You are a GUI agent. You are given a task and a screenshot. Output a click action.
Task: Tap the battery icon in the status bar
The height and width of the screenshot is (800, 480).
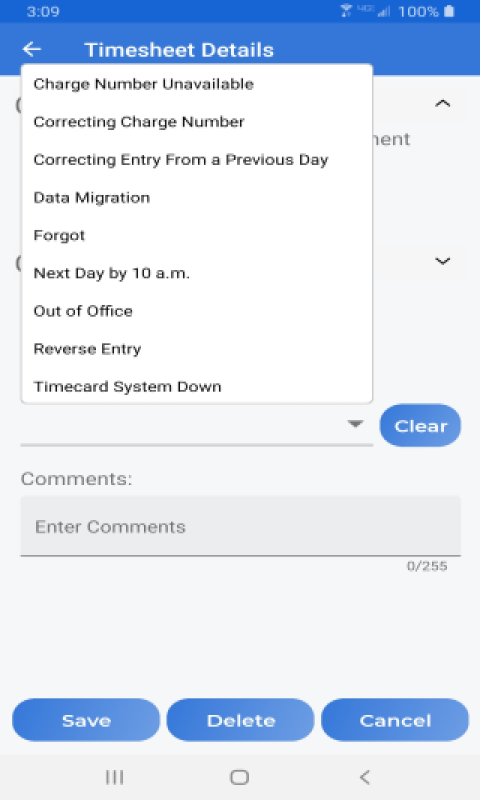tap(449, 11)
